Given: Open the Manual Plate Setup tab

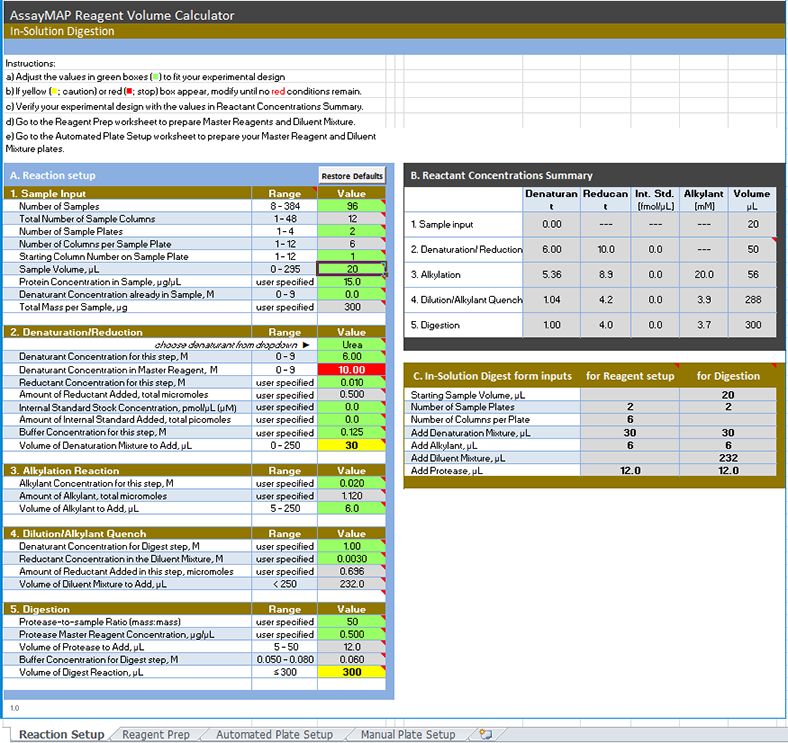Looking at the screenshot, I should click(x=408, y=734).
